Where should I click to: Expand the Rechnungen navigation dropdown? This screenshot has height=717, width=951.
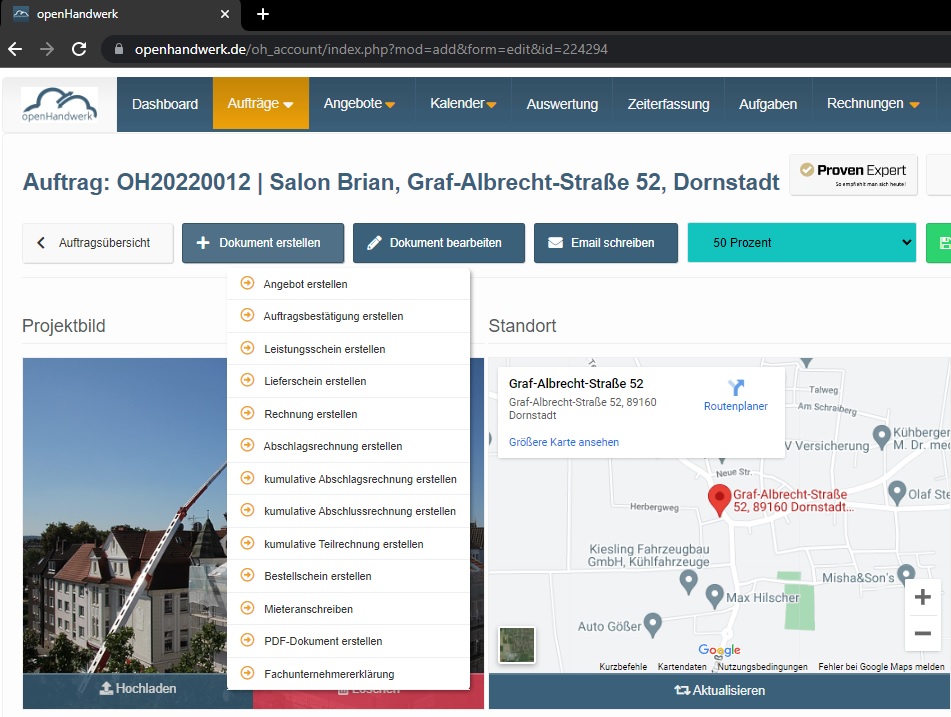coord(873,104)
